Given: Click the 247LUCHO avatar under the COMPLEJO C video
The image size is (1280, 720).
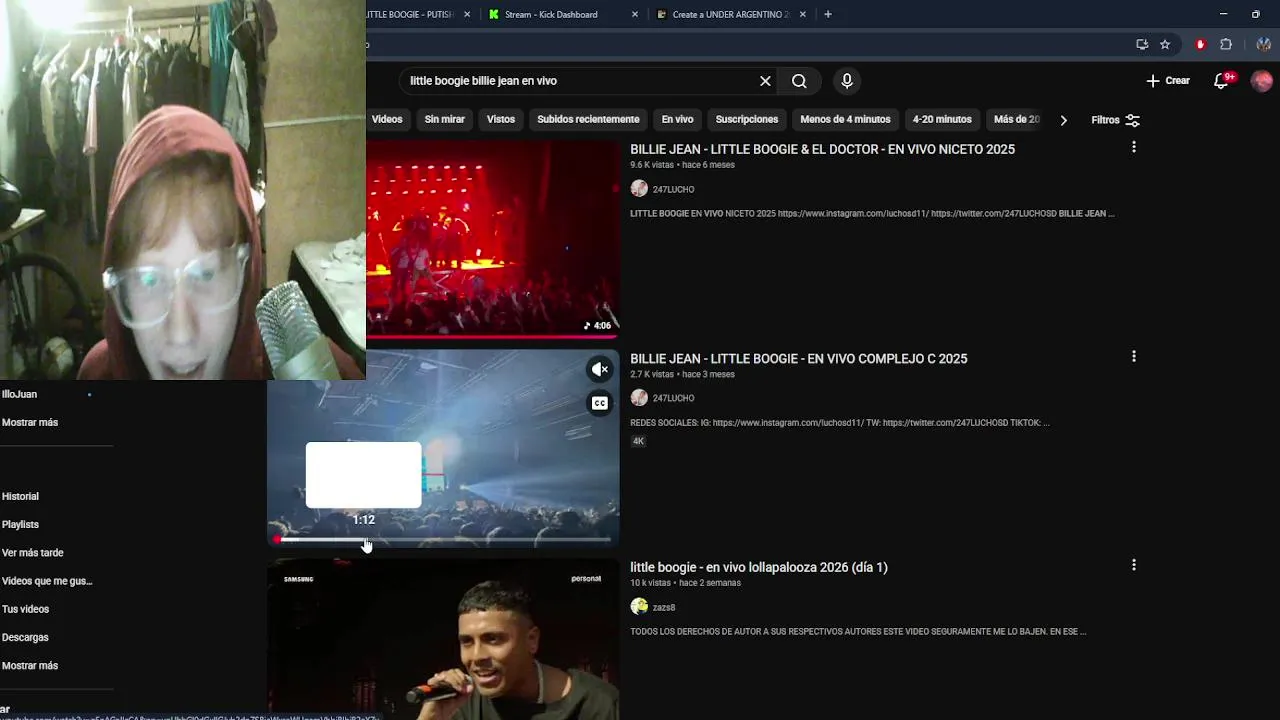Looking at the screenshot, I should click(639, 398).
